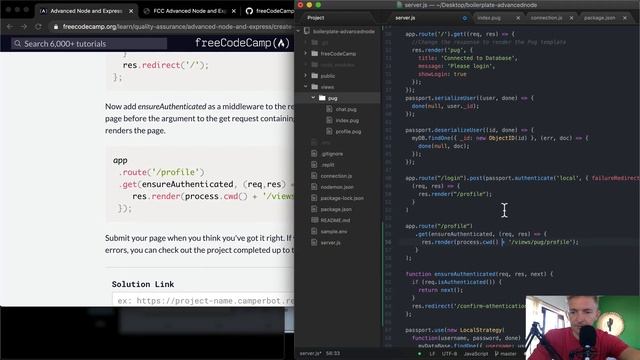Open README.md in project tree

pos(335,220)
